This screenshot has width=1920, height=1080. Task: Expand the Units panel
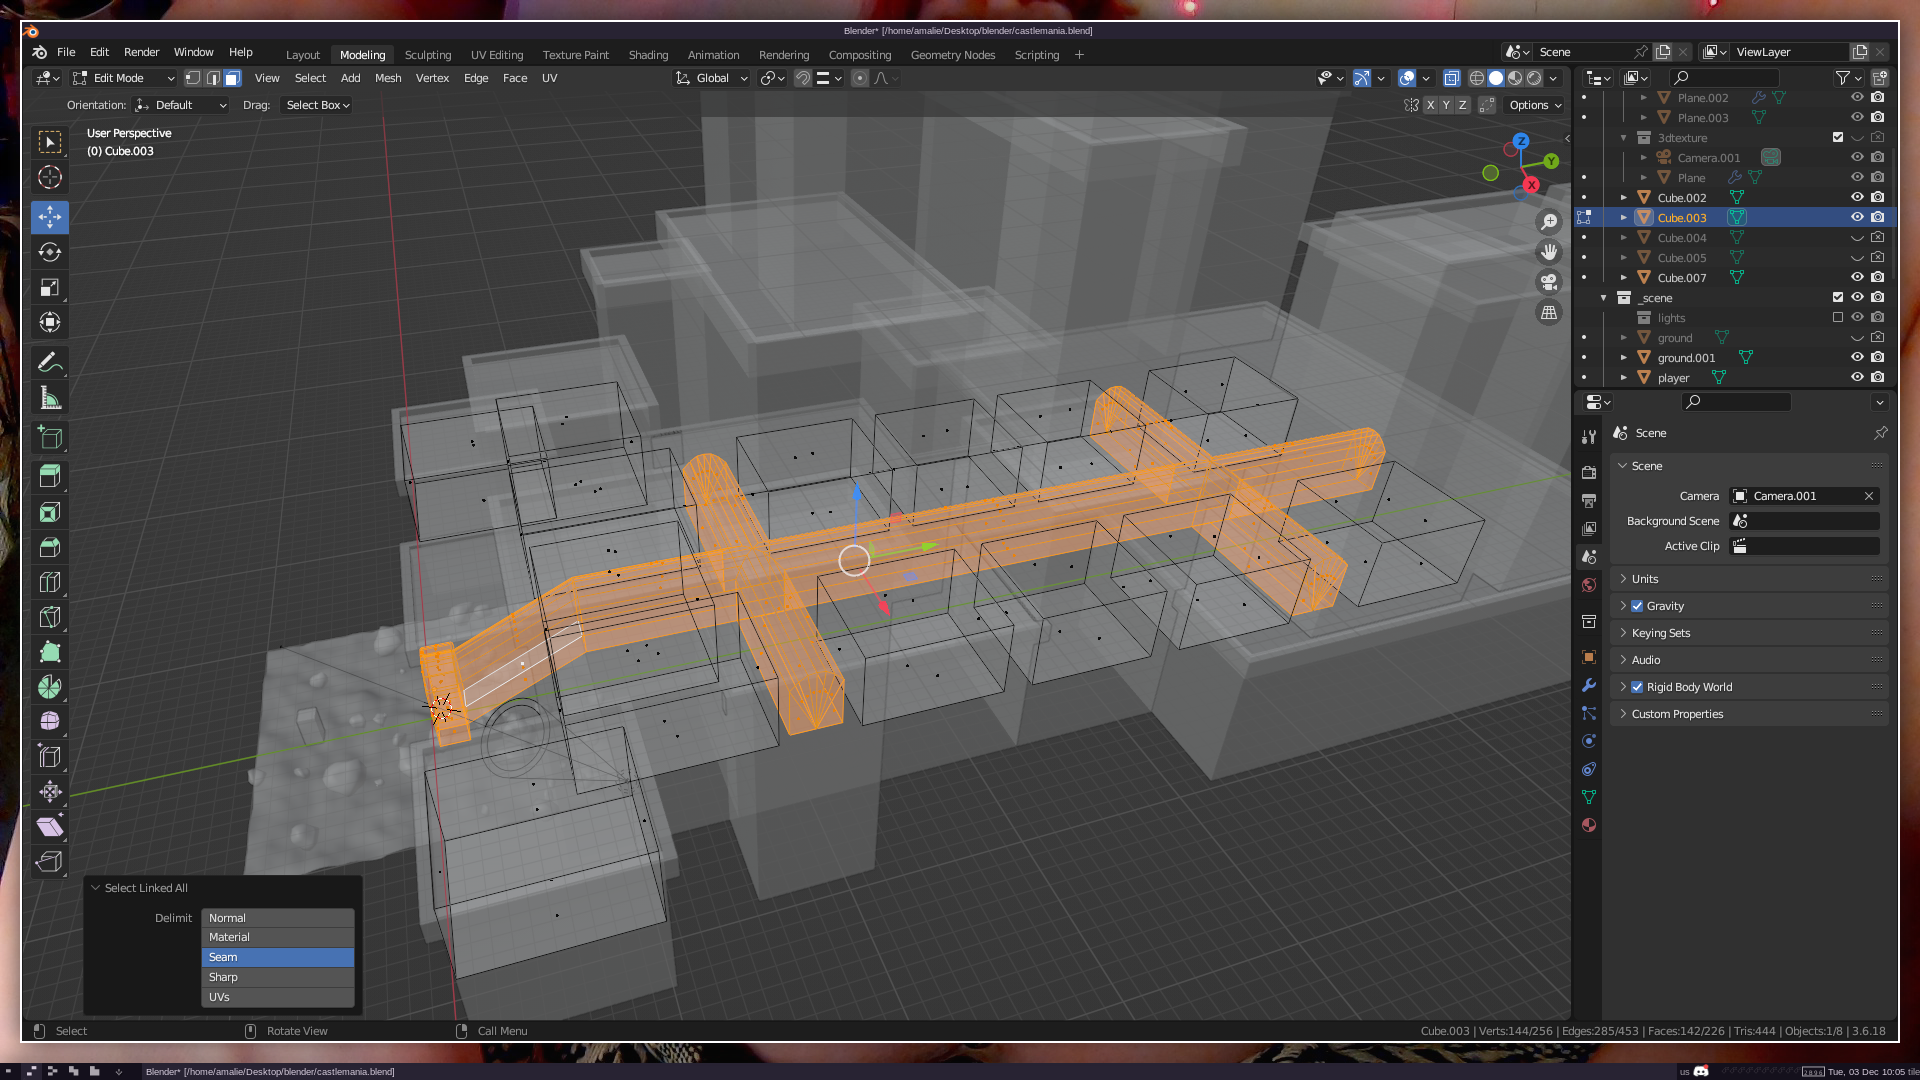point(1645,579)
